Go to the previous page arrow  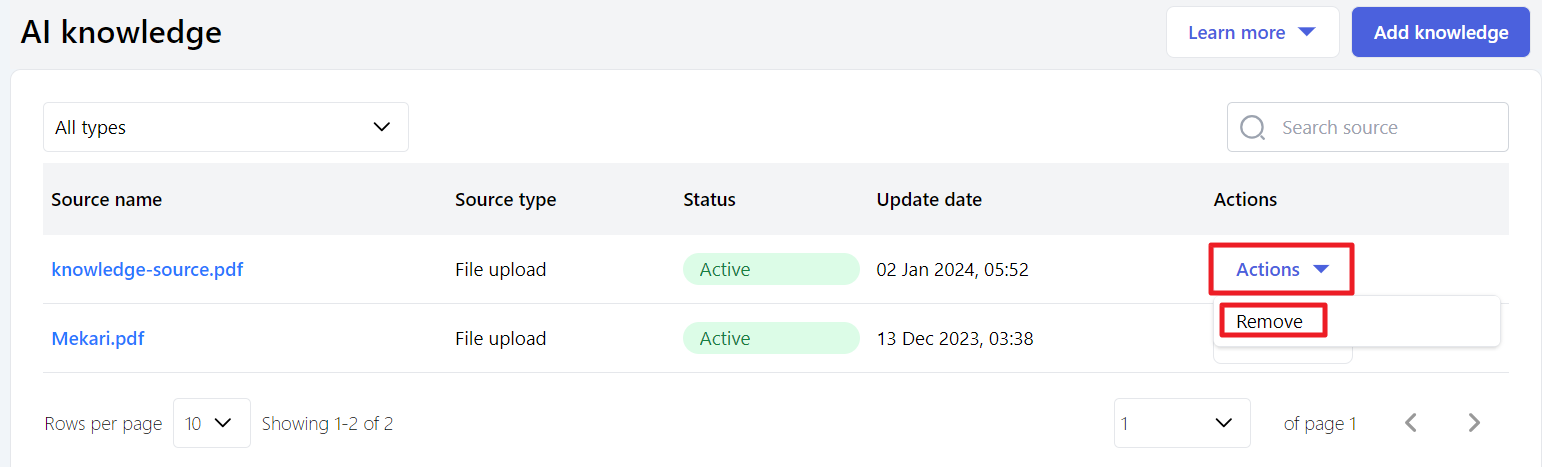[1411, 423]
